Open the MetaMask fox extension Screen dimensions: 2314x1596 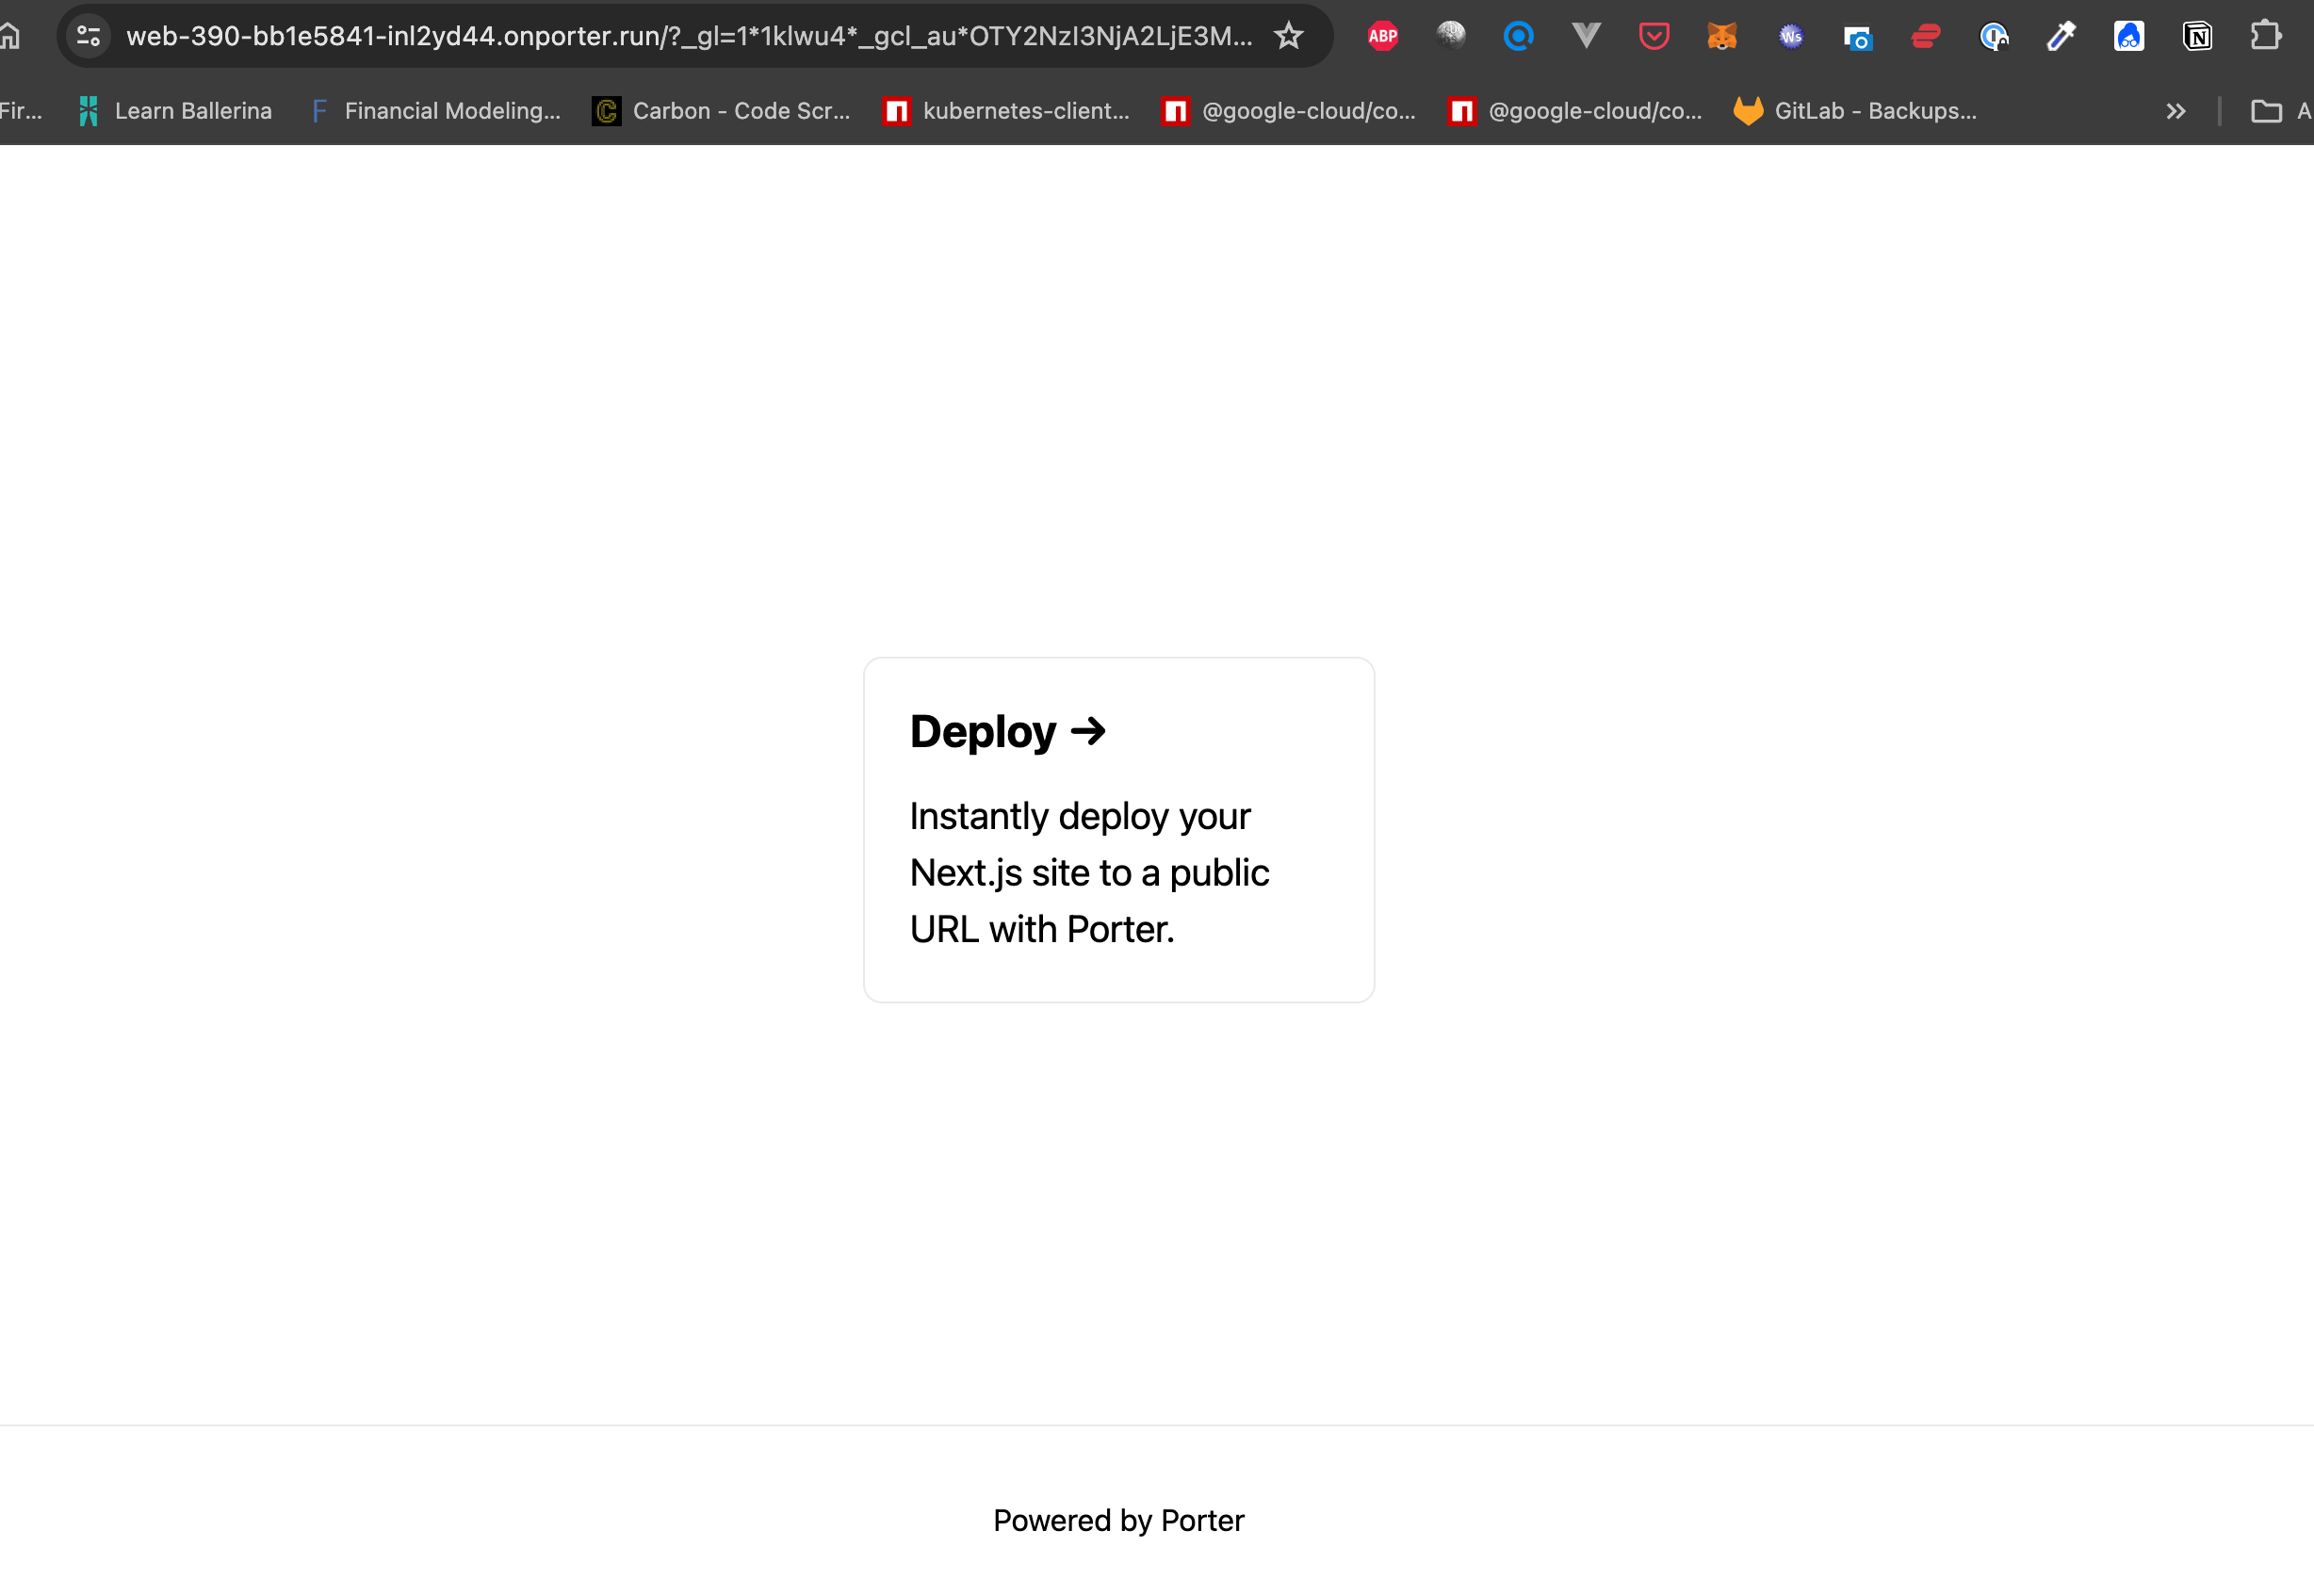(1721, 37)
